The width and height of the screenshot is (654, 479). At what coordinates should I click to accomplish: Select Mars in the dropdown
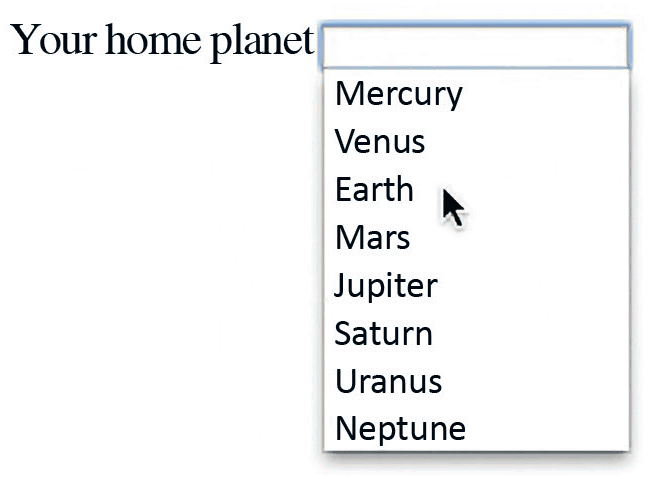[x=372, y=237]
